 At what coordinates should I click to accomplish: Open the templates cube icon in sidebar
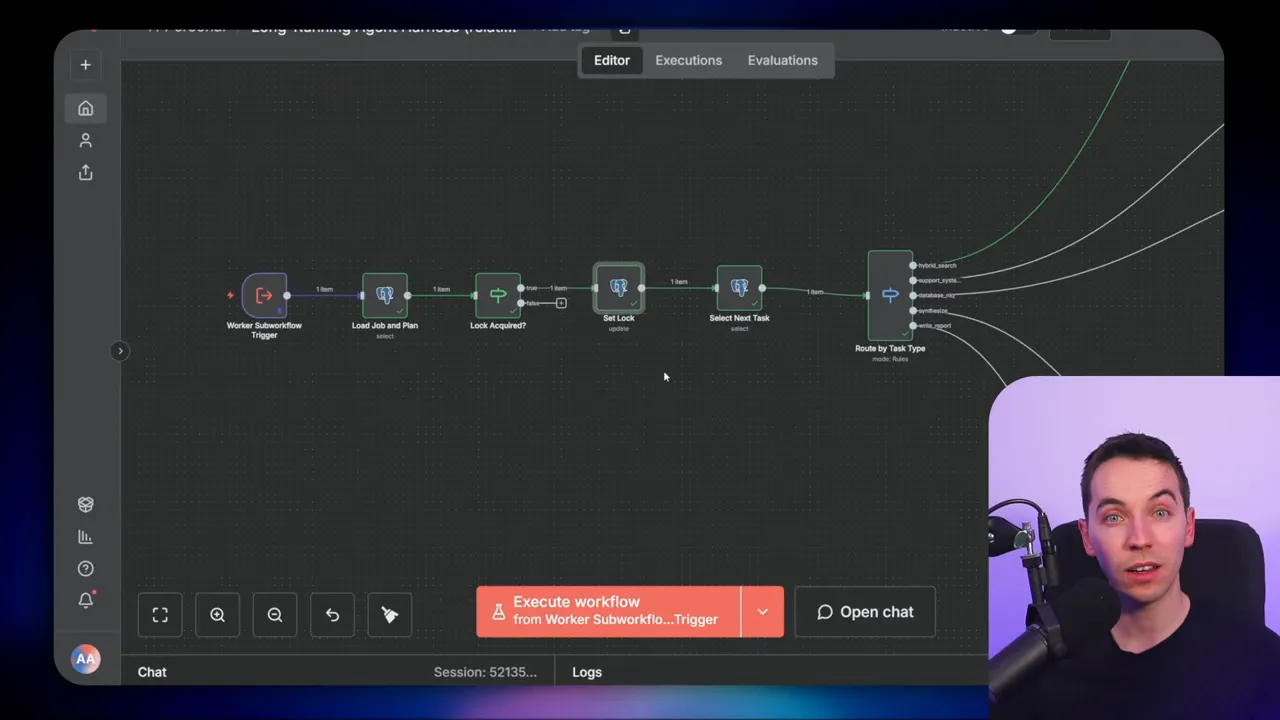85,504
